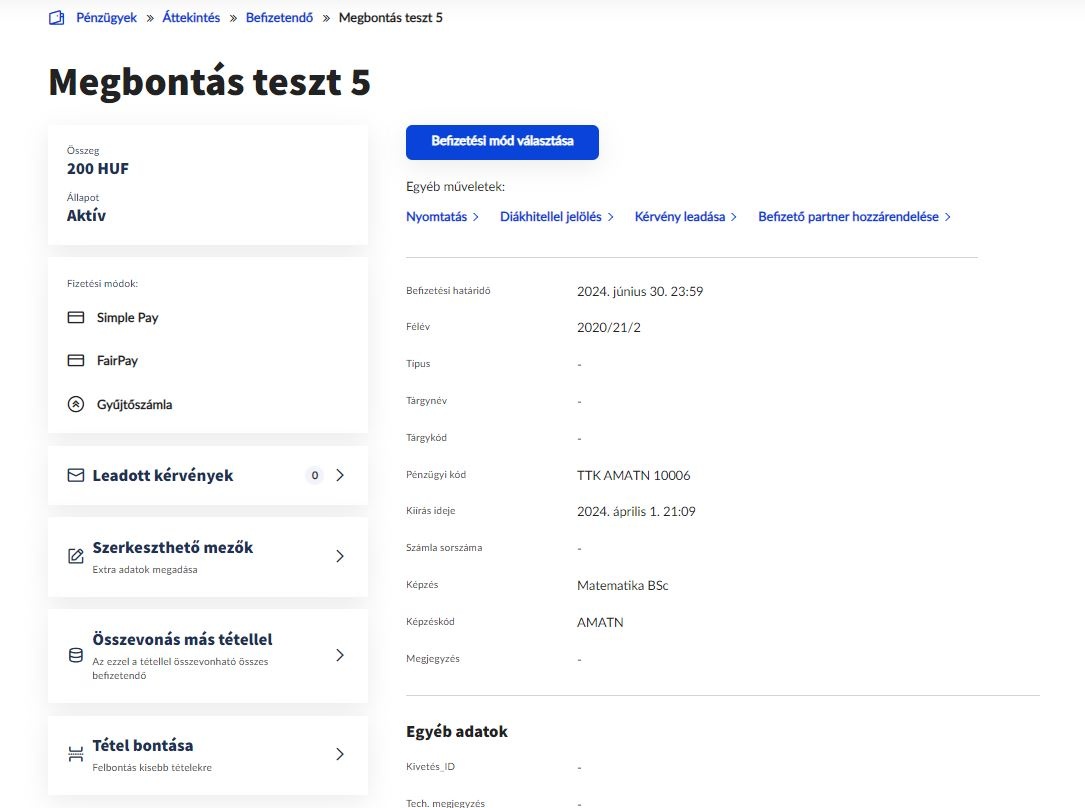The width and height of the screenshot is (1085, 808).
Task: Click the envelope icon next to Leadott kérvények
Action: pyautogui.click(x=75, y=475)
